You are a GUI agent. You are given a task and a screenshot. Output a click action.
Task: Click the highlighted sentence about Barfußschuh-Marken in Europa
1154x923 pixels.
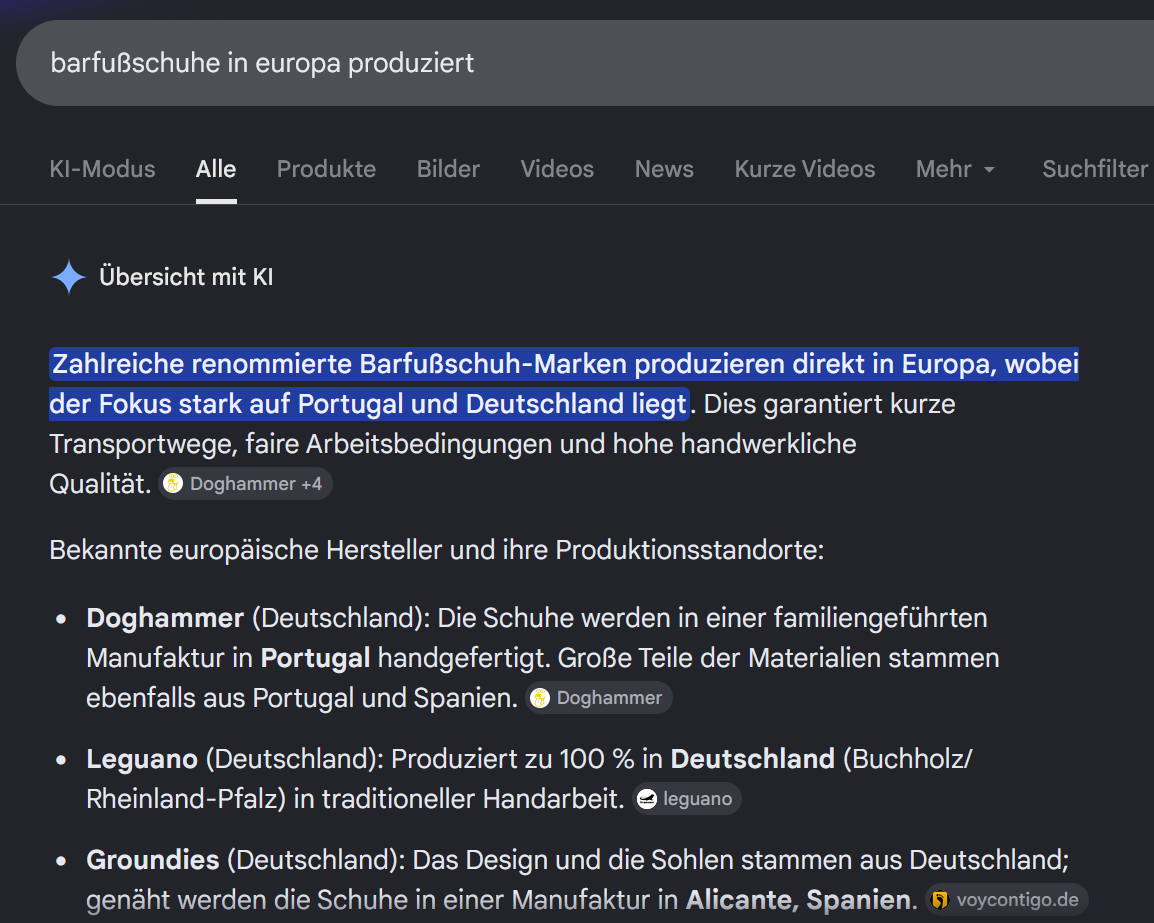click(564, 383)
